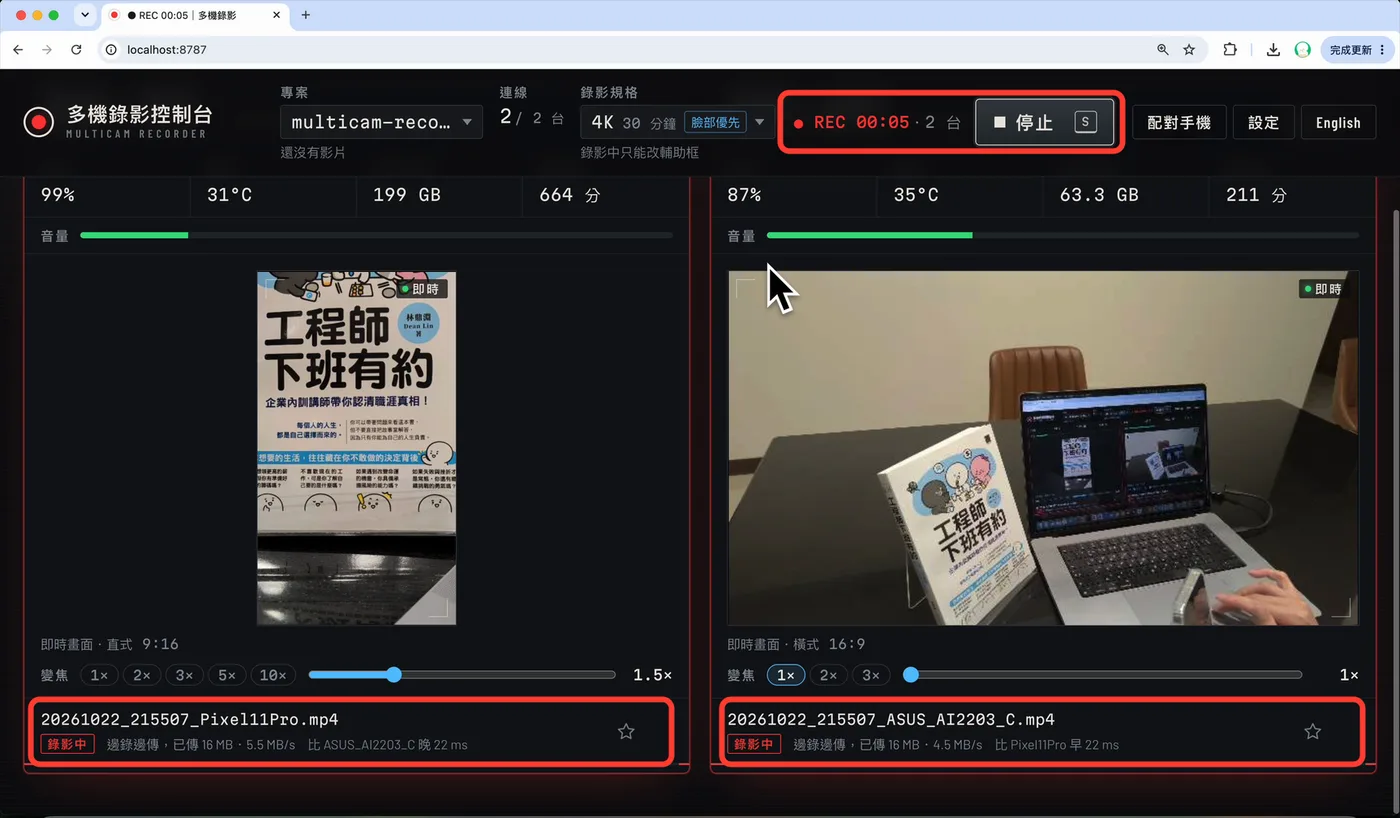
Task: Set Pixel camera zoom to 10×
Action: (x=273, y=675)
